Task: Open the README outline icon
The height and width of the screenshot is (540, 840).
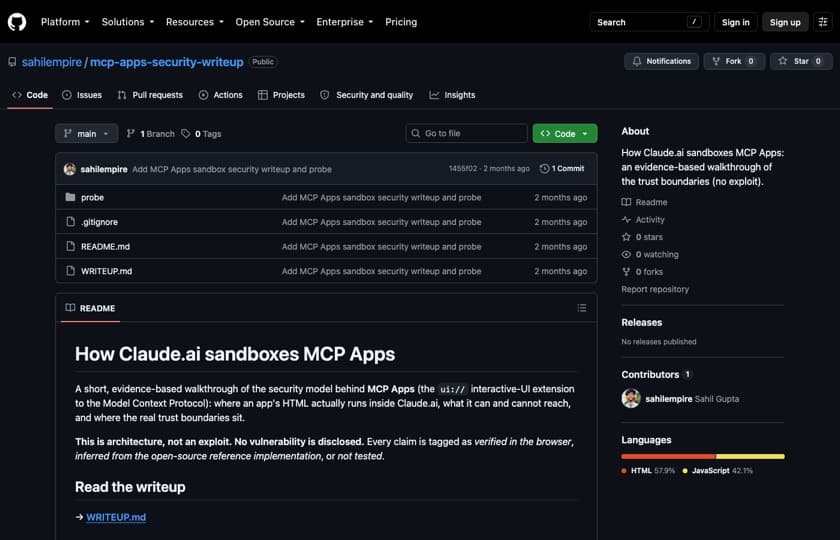Action: (x=582, y=308)
